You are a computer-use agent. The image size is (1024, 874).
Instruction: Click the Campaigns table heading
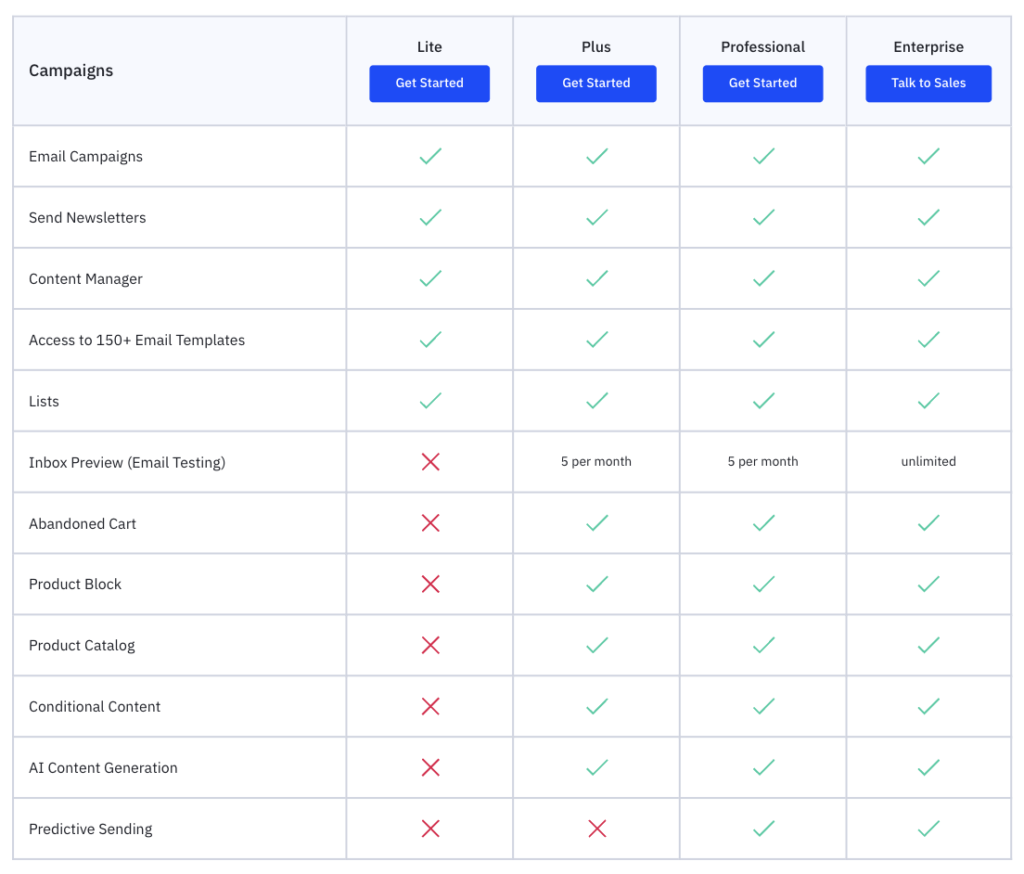point(71,71)
